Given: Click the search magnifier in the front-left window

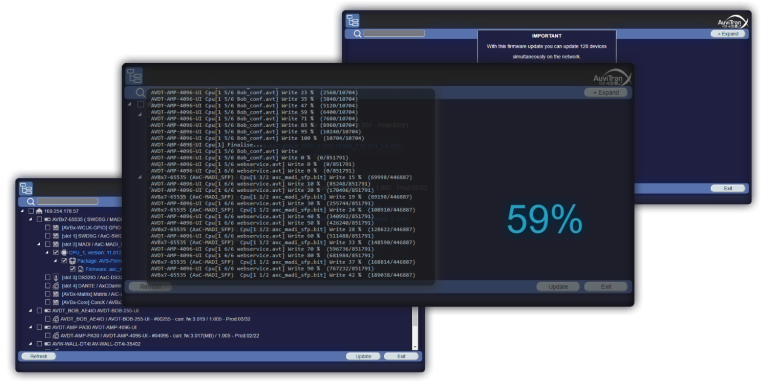Looking at the screenshot, I should coord(31,201).
